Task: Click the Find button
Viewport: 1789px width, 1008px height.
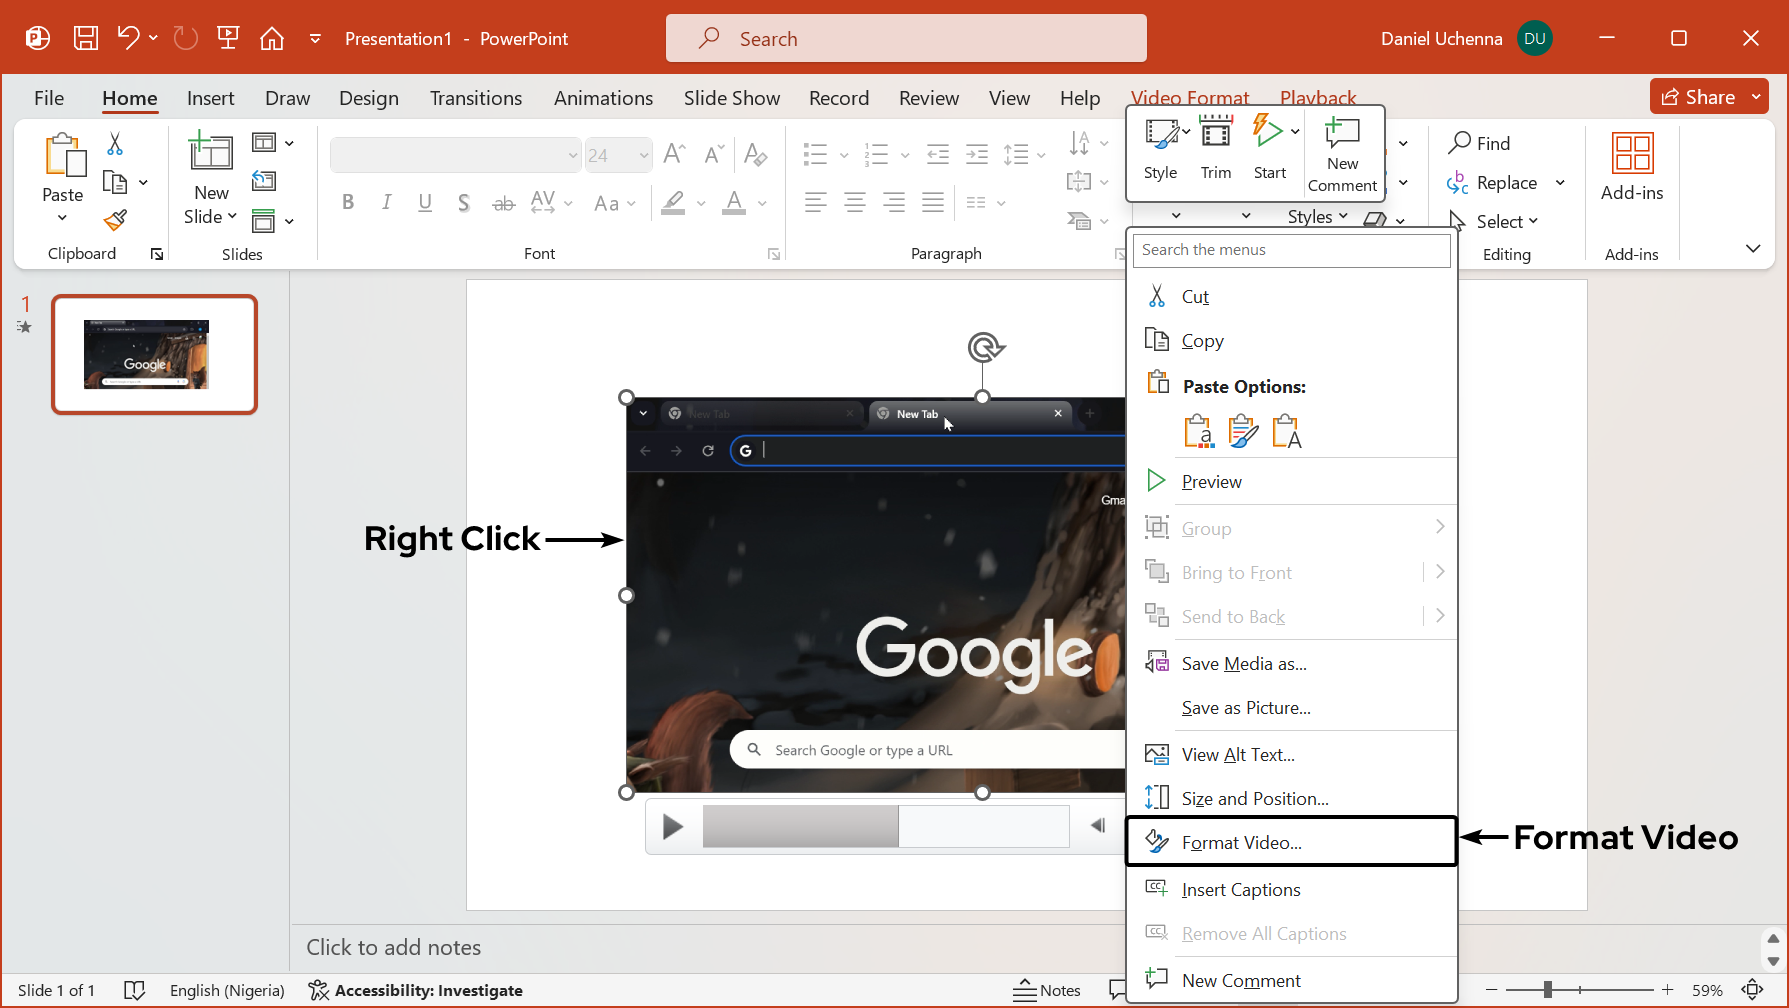Action: pyautogui.click(x=1480, y=143)
